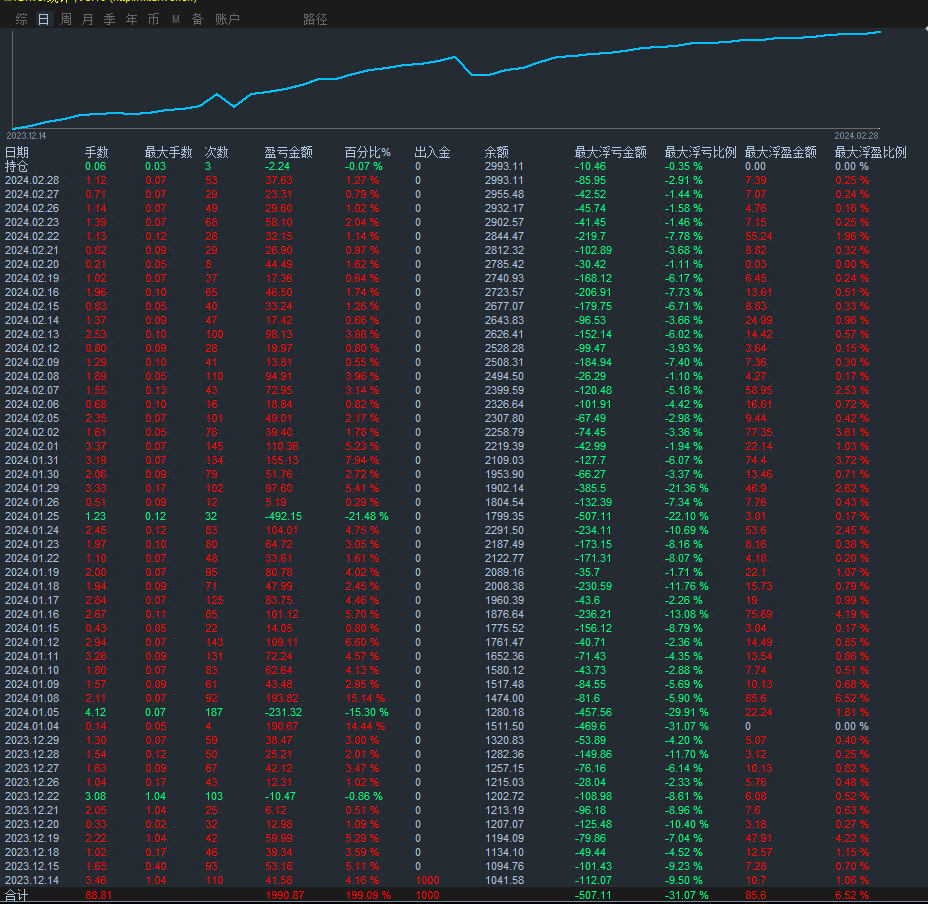928x904 pixels.
Task: Click the 路径 path button
Action: click(315, 20)
